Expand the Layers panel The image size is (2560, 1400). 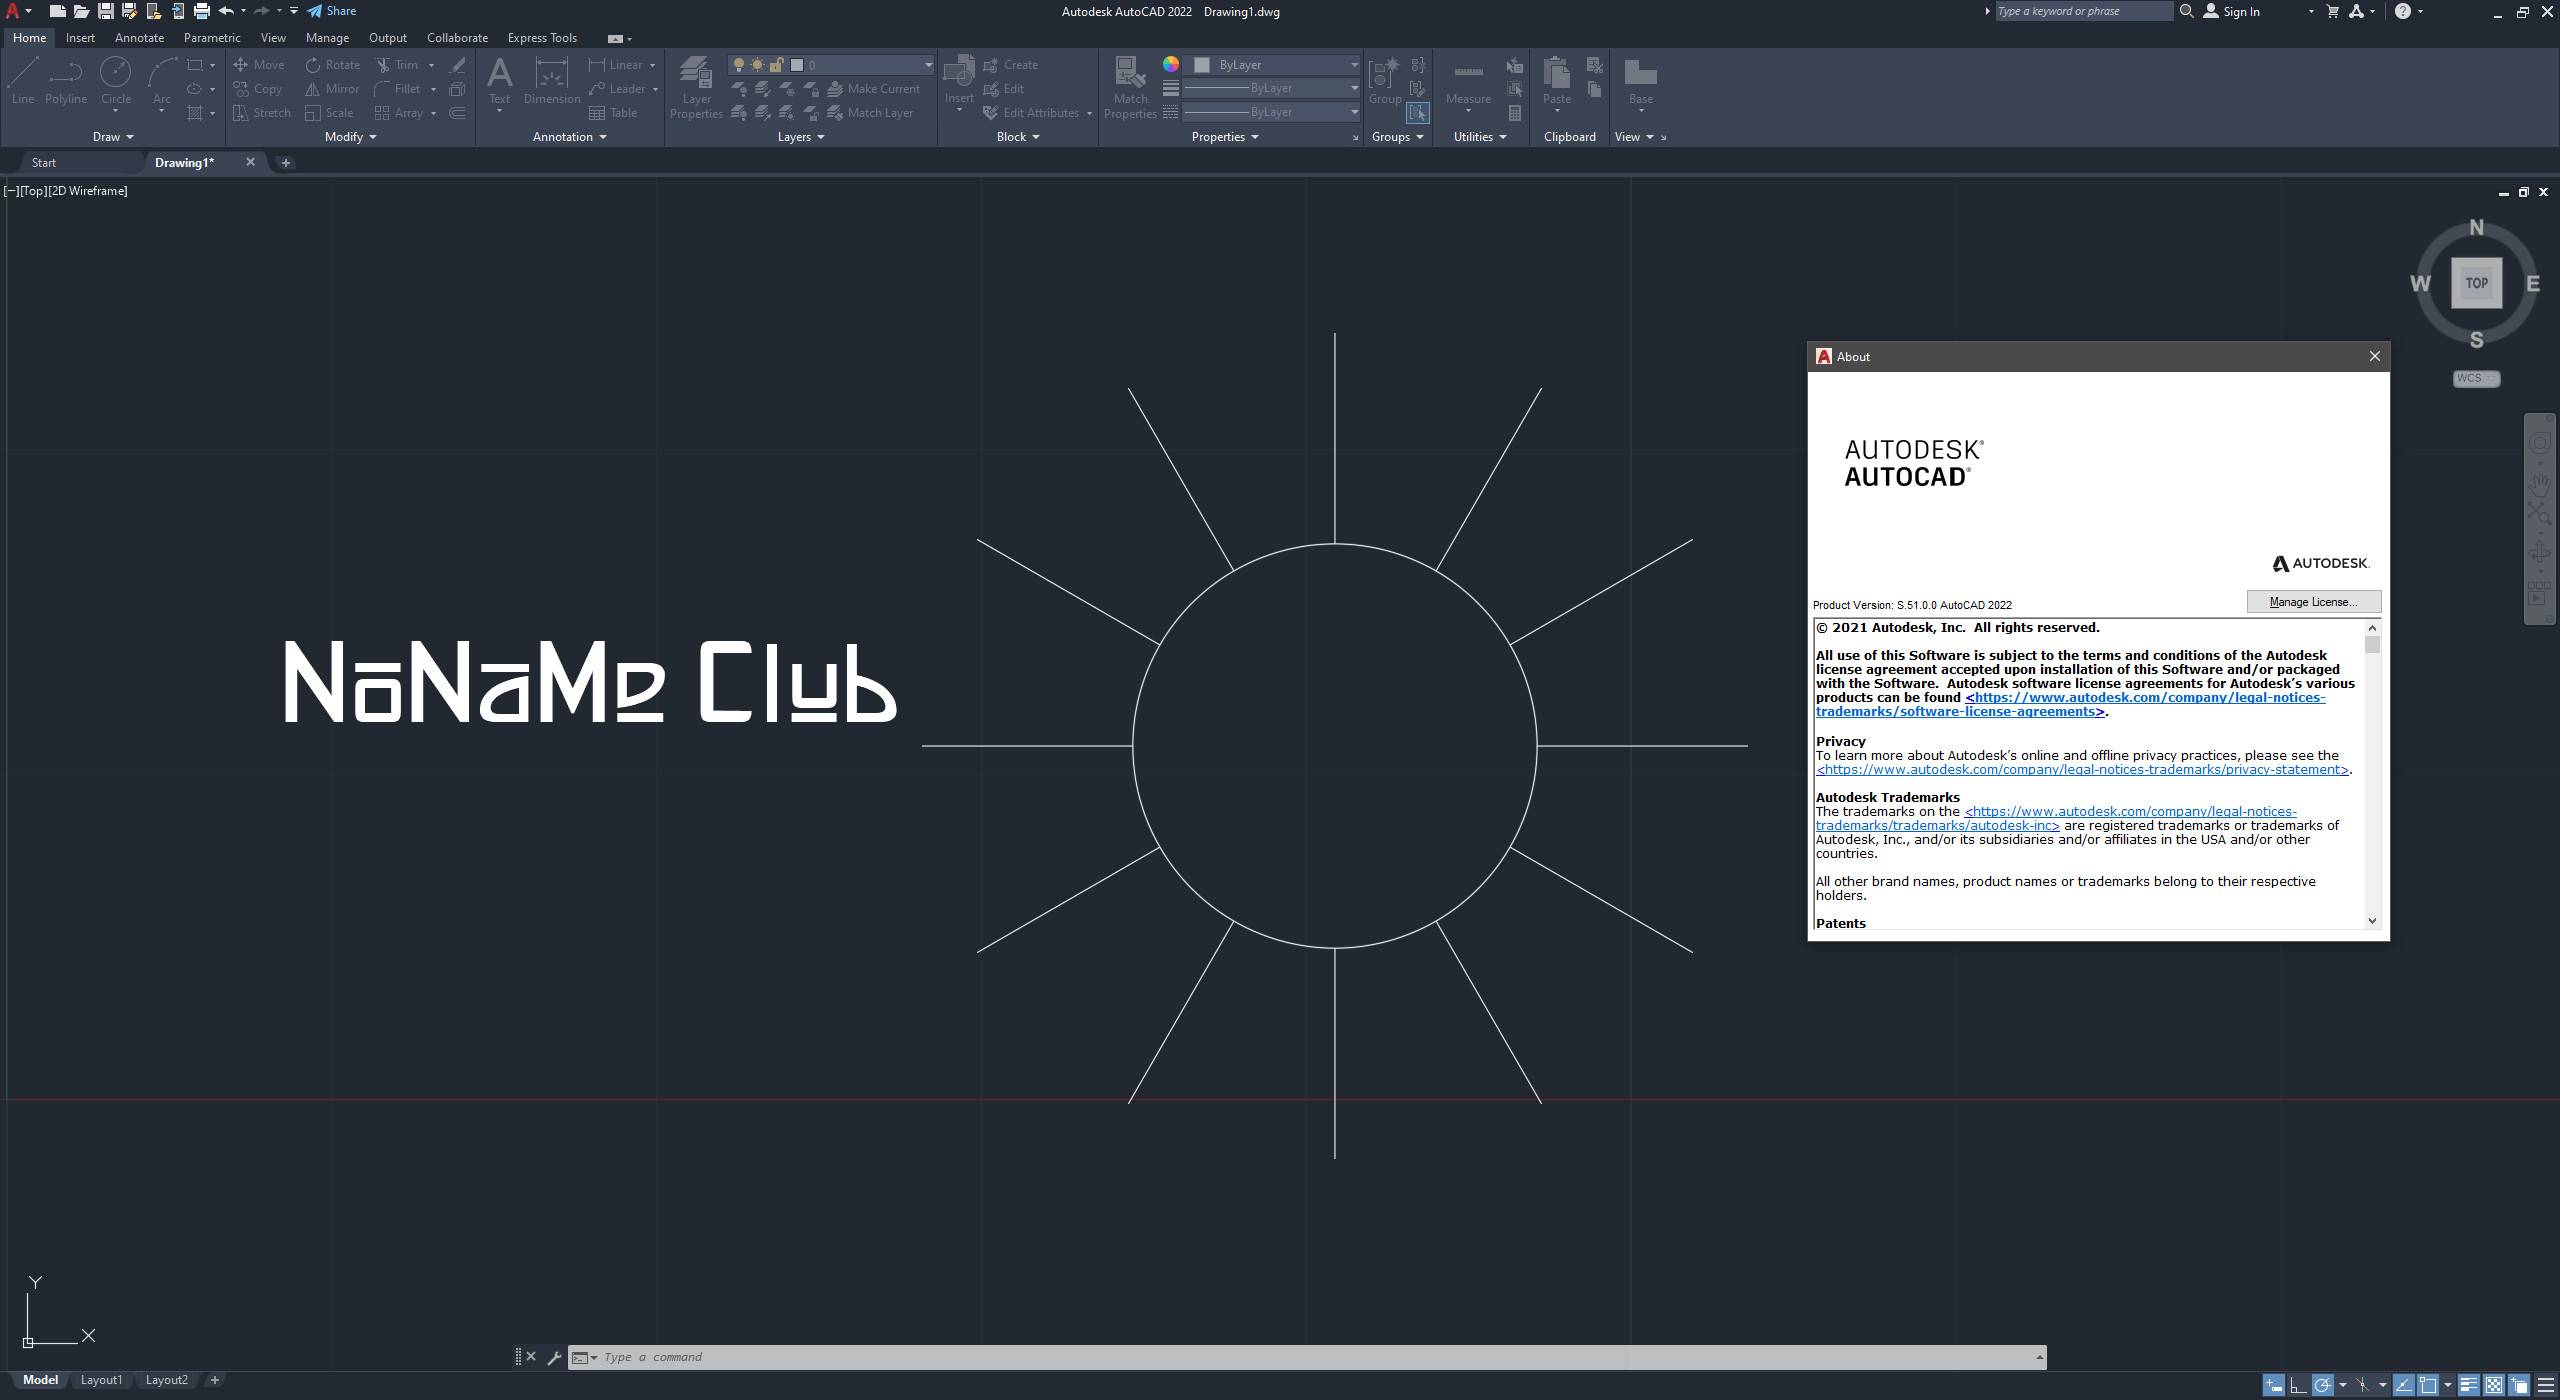tap(800, 137)
